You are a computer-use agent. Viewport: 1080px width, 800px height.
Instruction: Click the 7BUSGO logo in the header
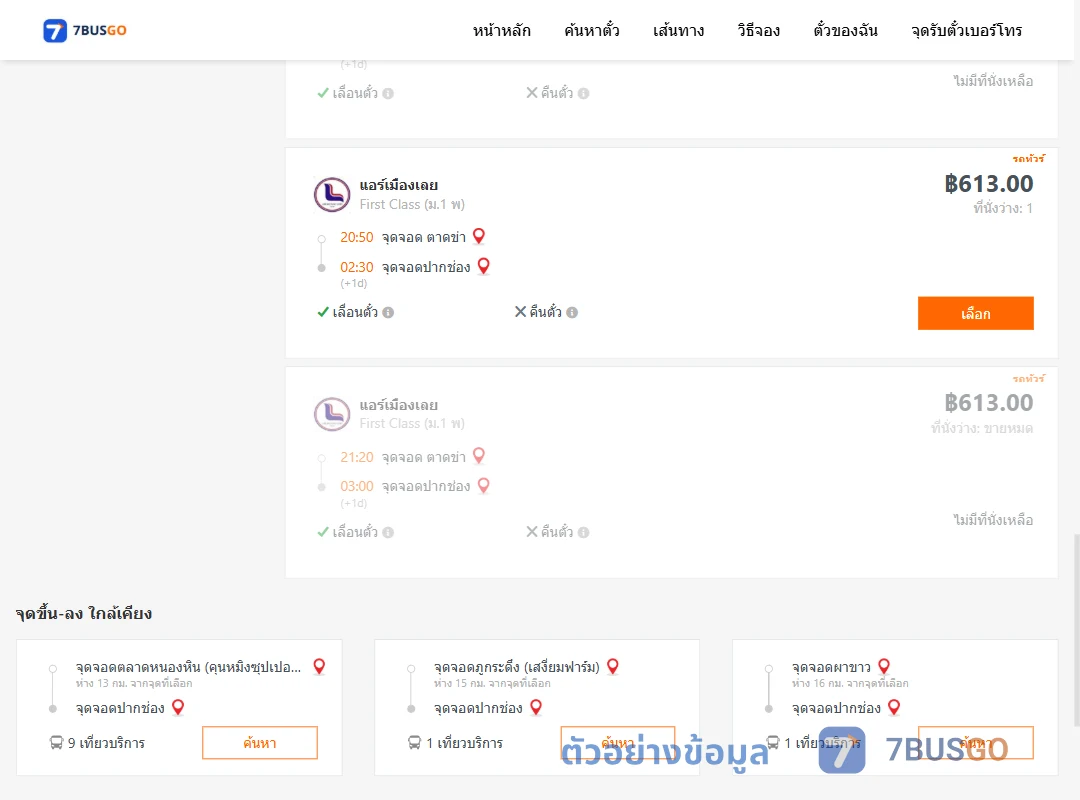(x=85, y=30)
